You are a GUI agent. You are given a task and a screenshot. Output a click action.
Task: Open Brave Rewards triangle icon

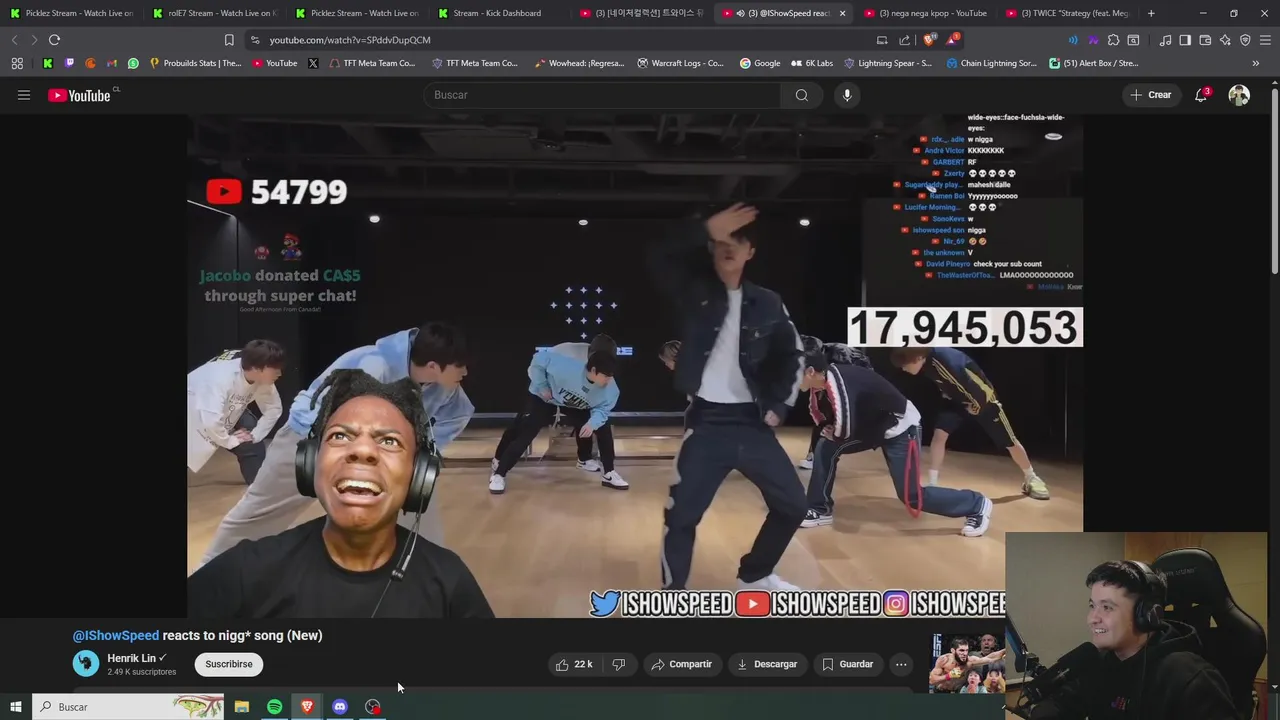(952, 40)
